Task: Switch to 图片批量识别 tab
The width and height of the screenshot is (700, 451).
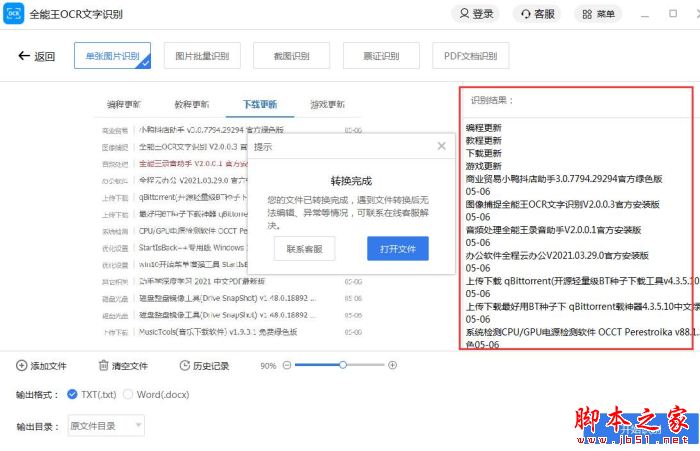Action: coord(201,56)
